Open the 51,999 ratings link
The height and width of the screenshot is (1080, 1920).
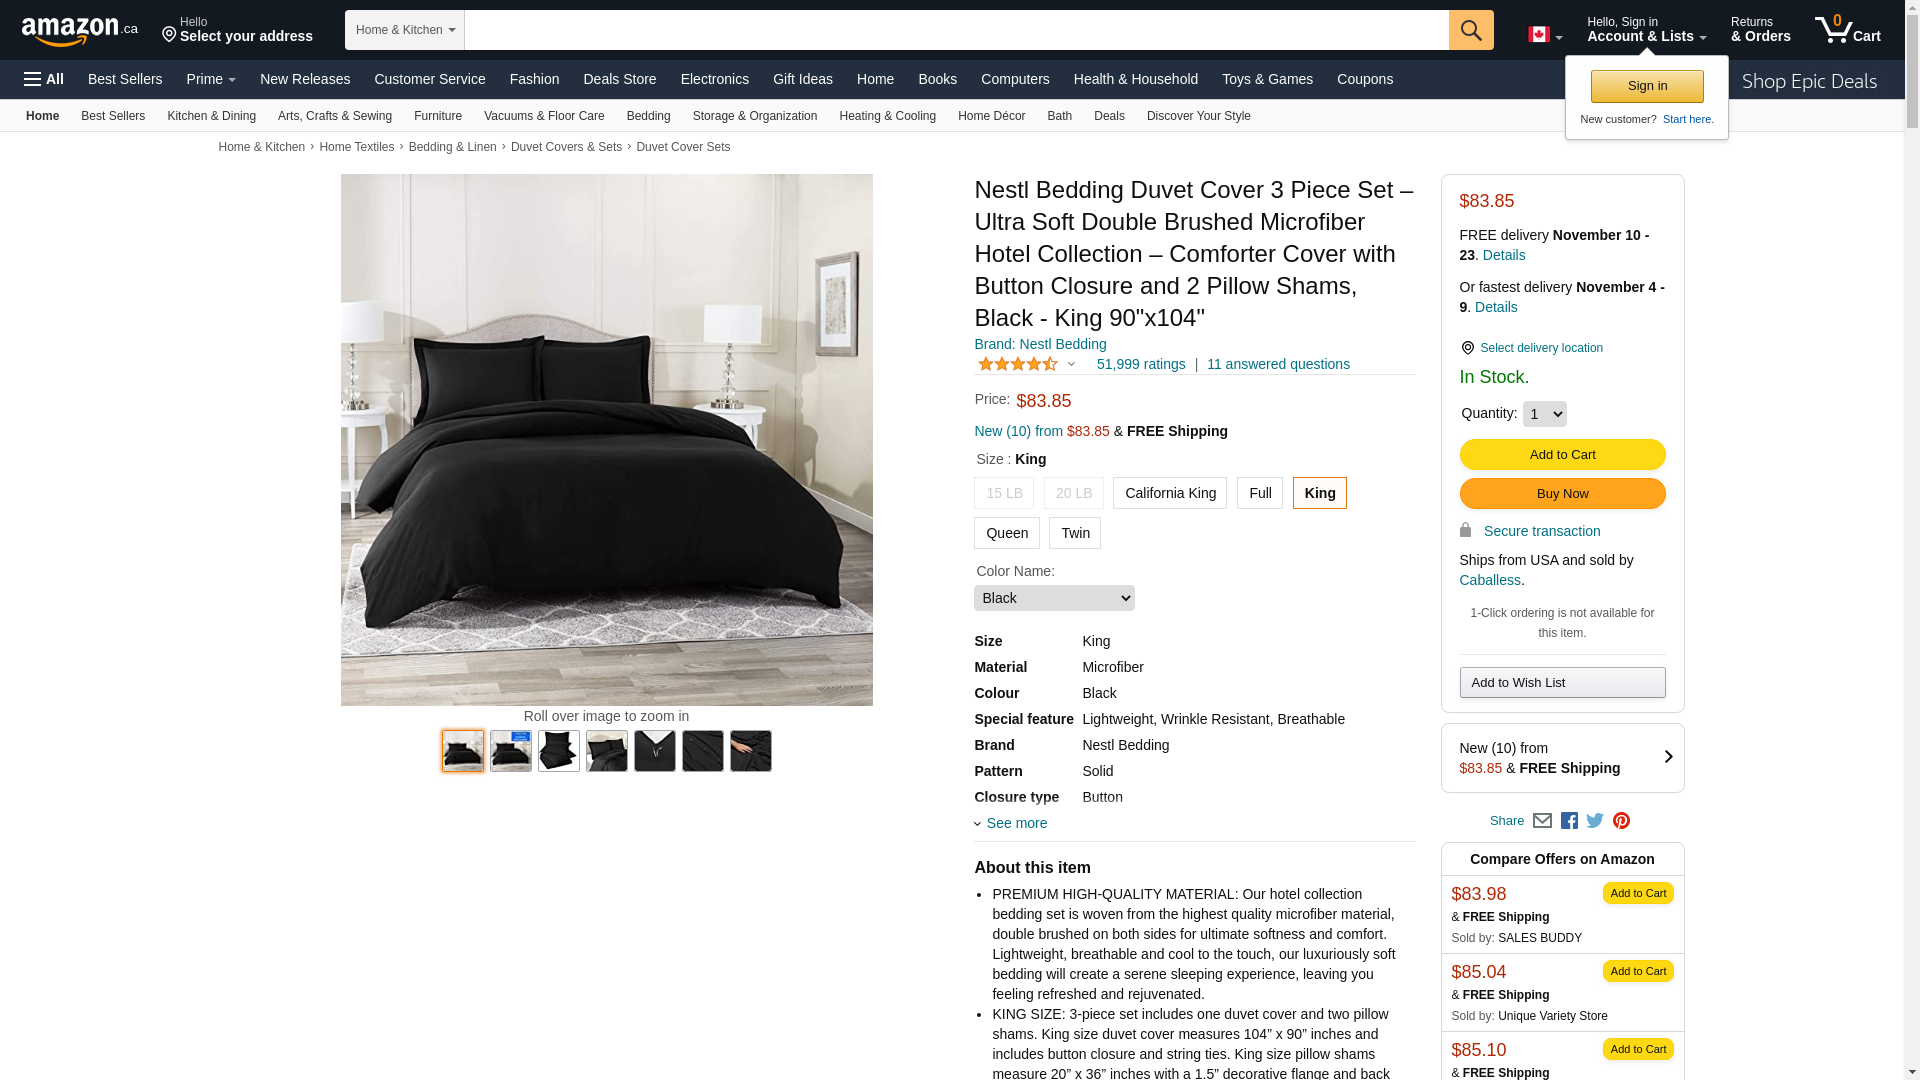click(x=1141, y=364)
